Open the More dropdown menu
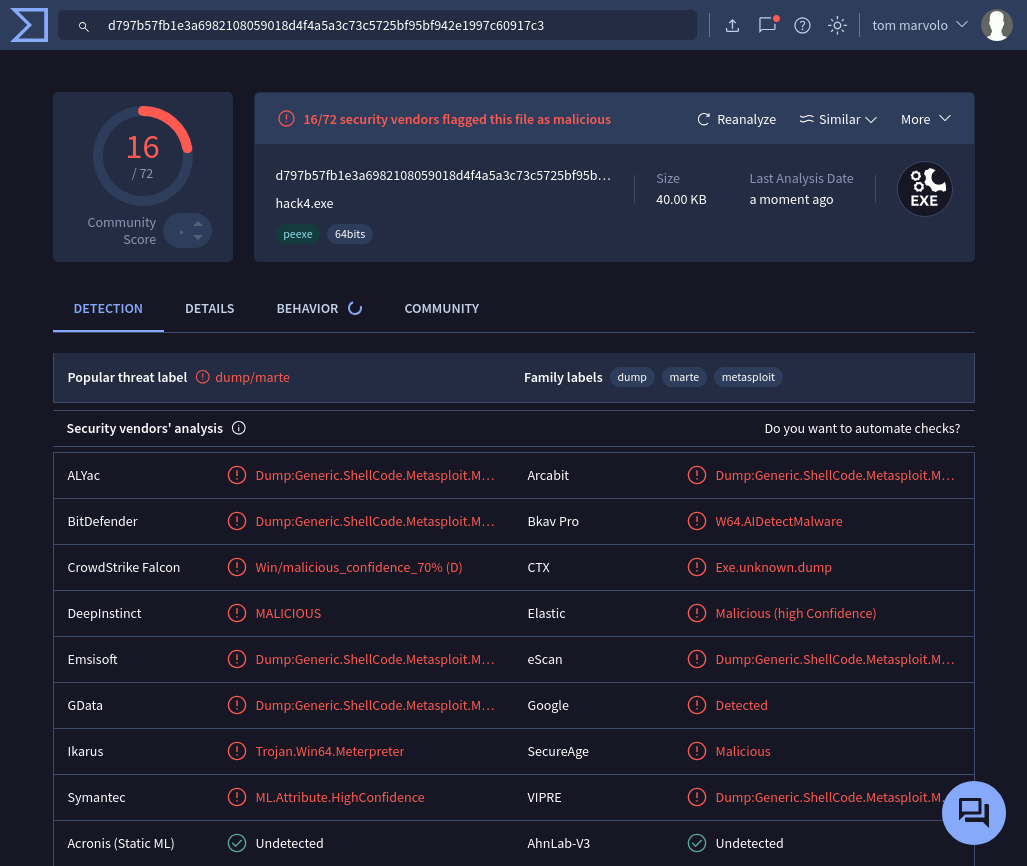Viewport: 1027px width, 866px height. (x=925, y=119)
